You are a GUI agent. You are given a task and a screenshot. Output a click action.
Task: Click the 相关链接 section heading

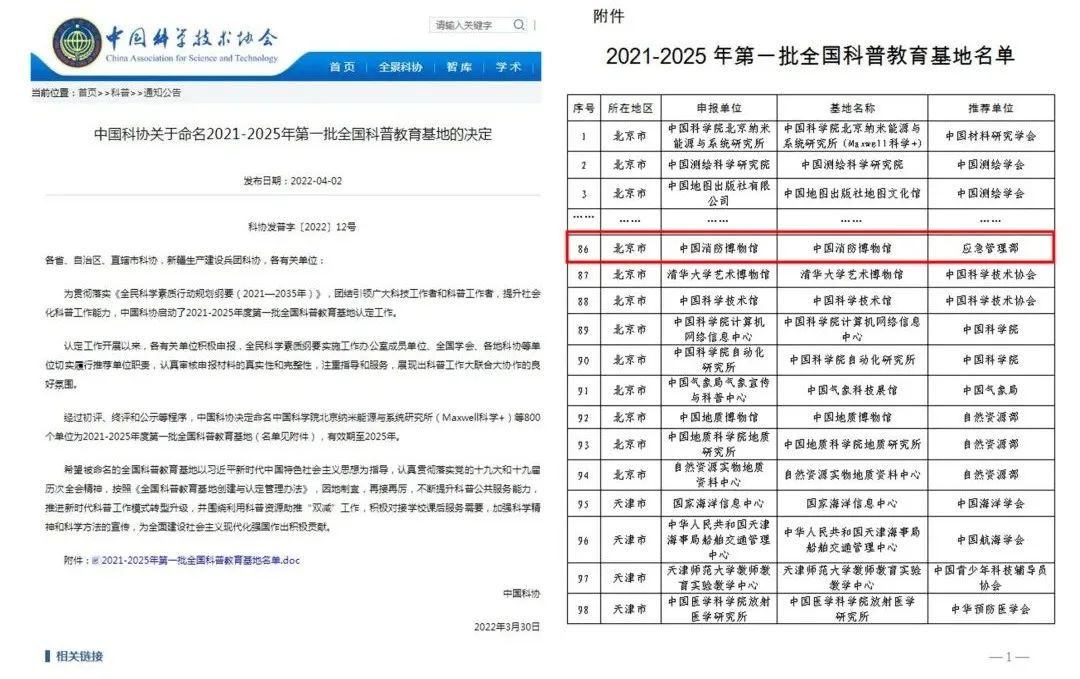click(78, 656)
